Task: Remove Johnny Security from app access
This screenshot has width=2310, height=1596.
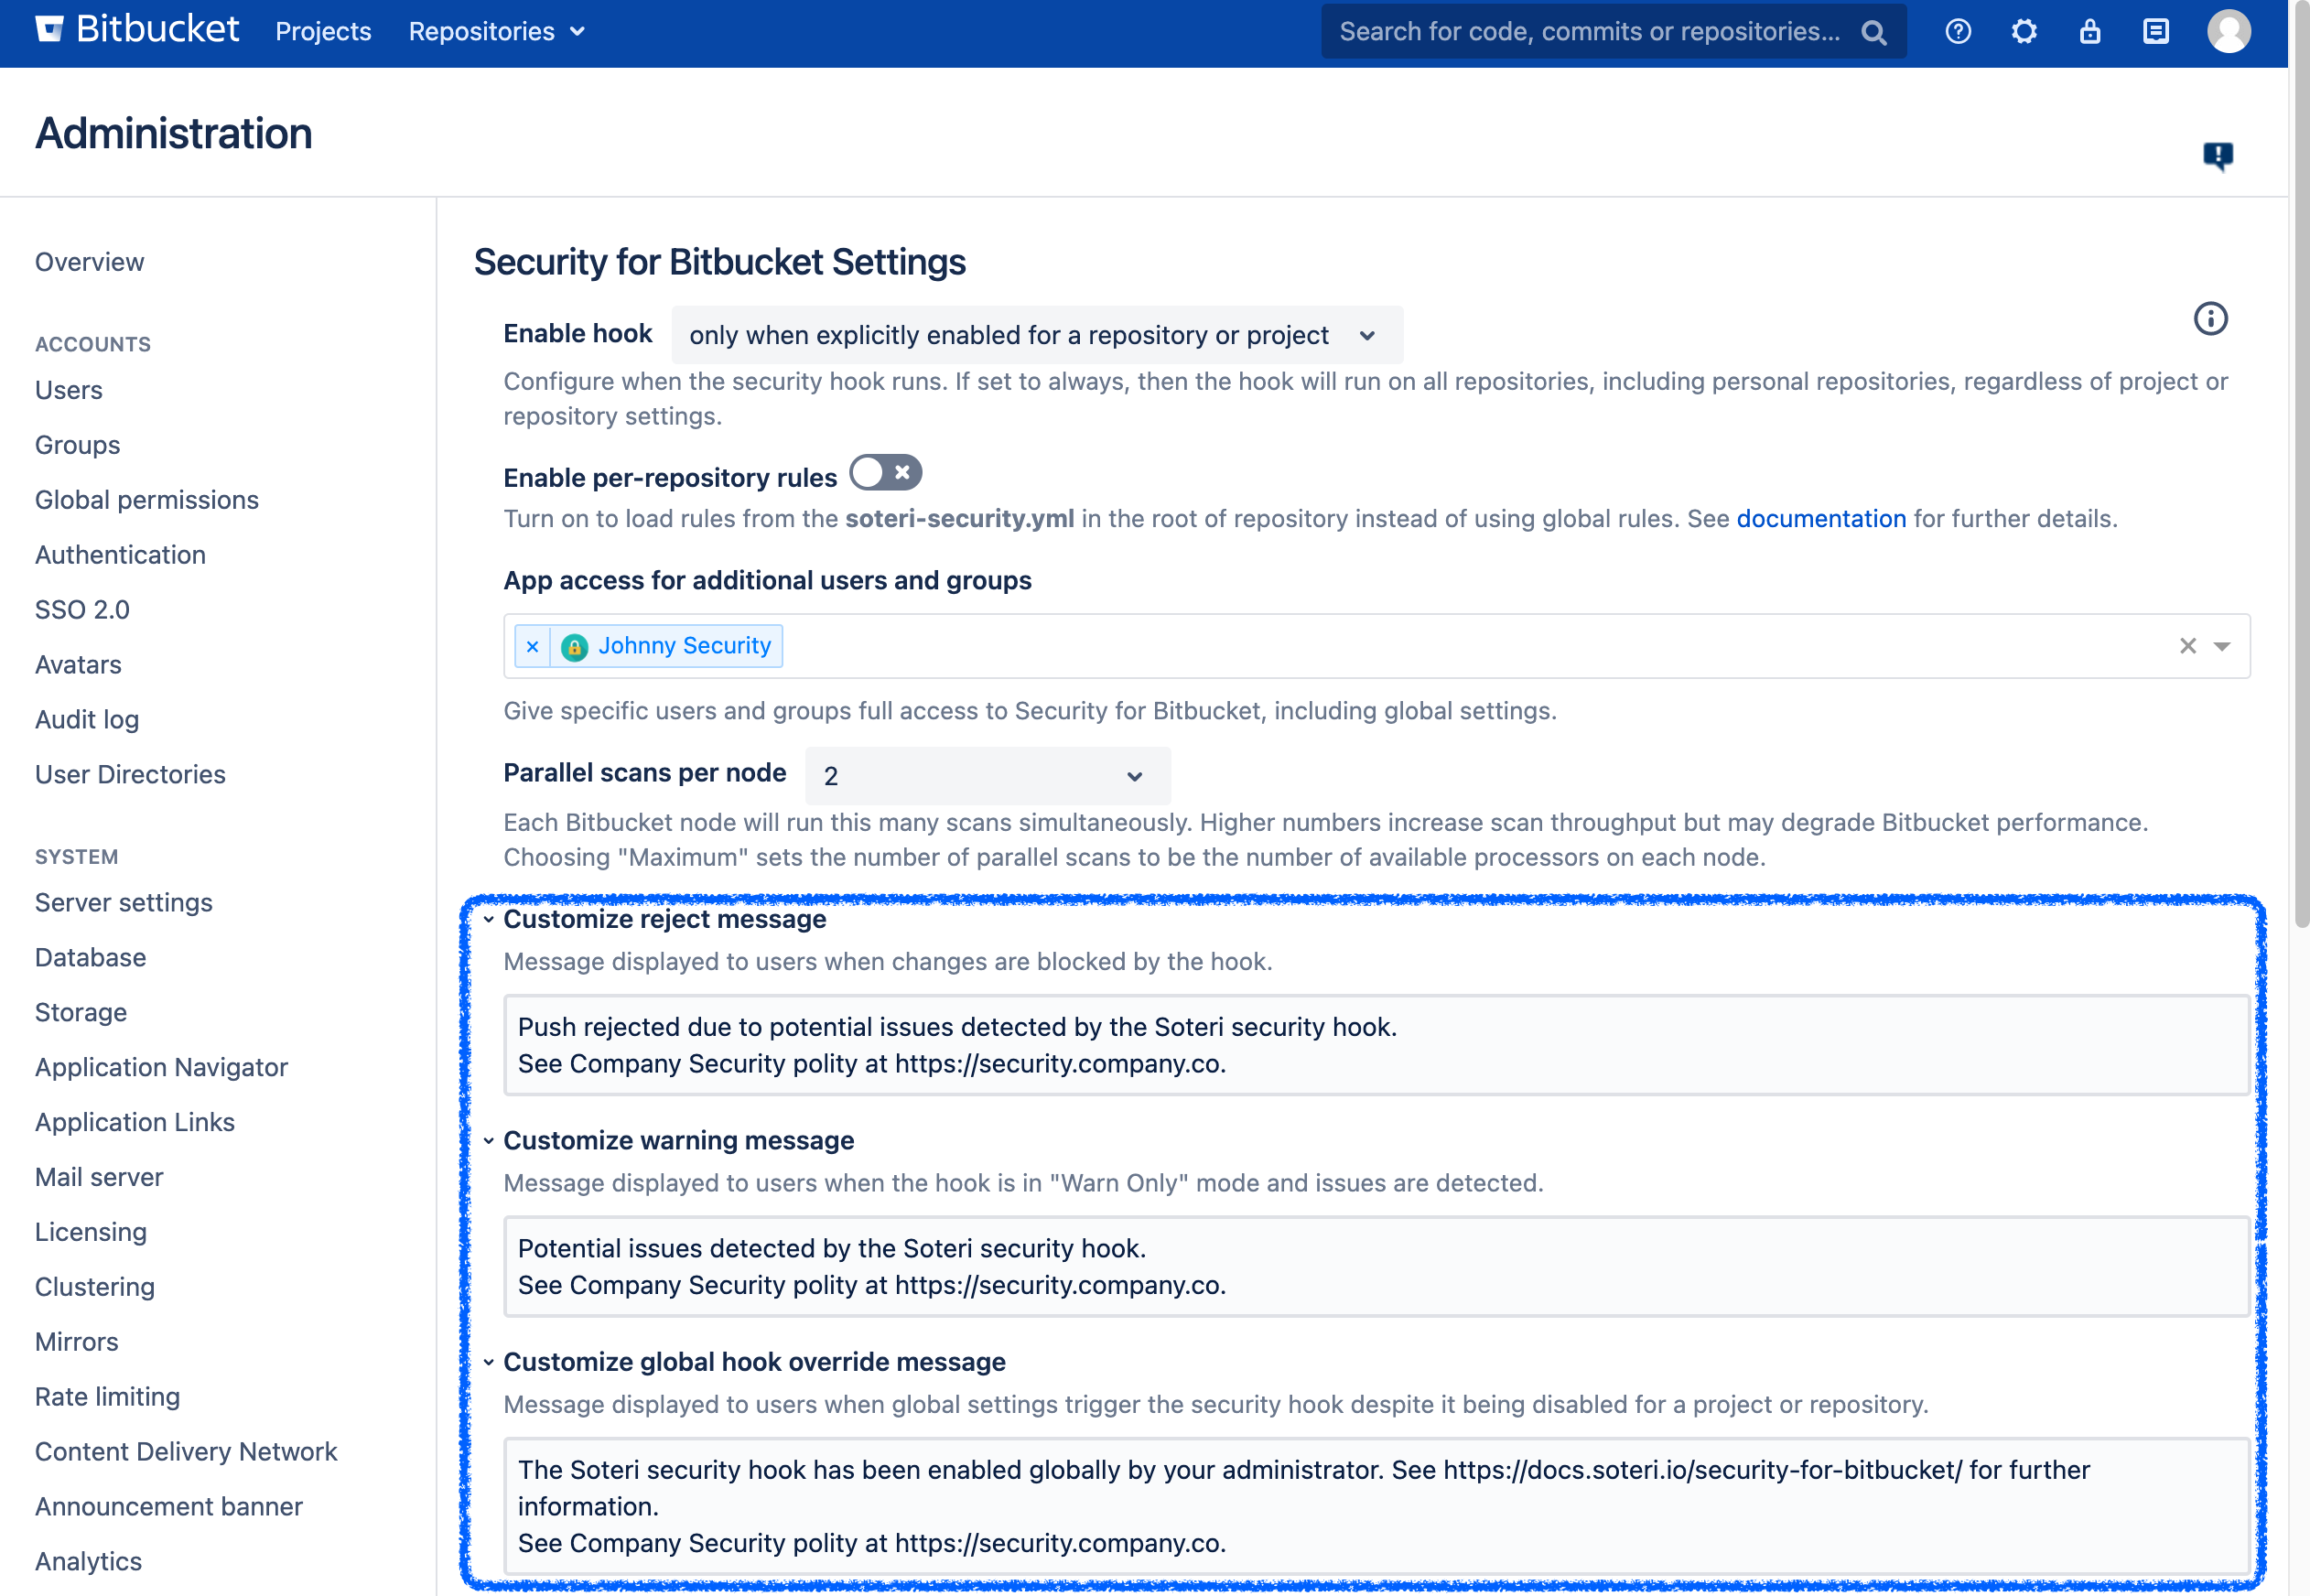Action: point(532,644)
